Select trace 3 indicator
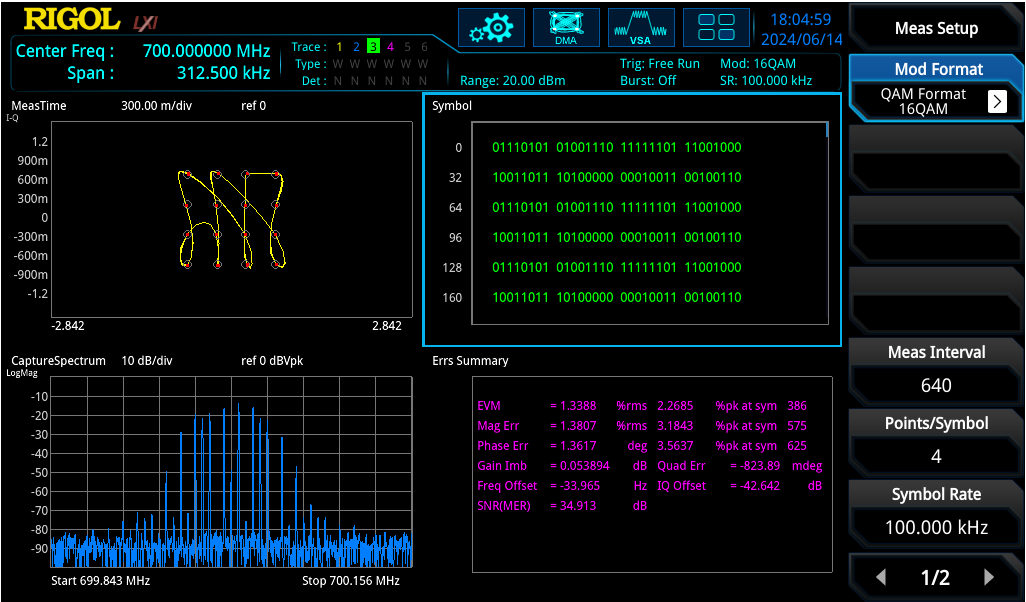1026x602 pixels. tap(373, 46)
